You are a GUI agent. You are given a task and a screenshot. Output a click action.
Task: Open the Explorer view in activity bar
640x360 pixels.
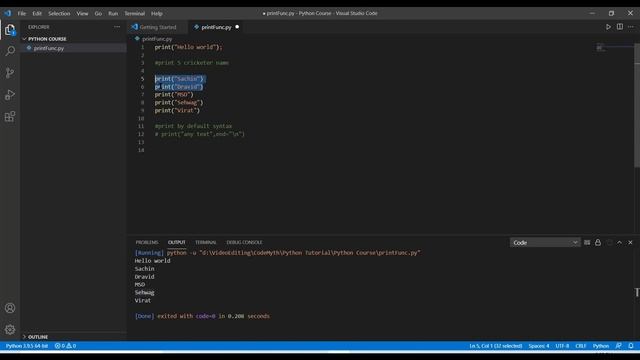(x=10, y=30)
